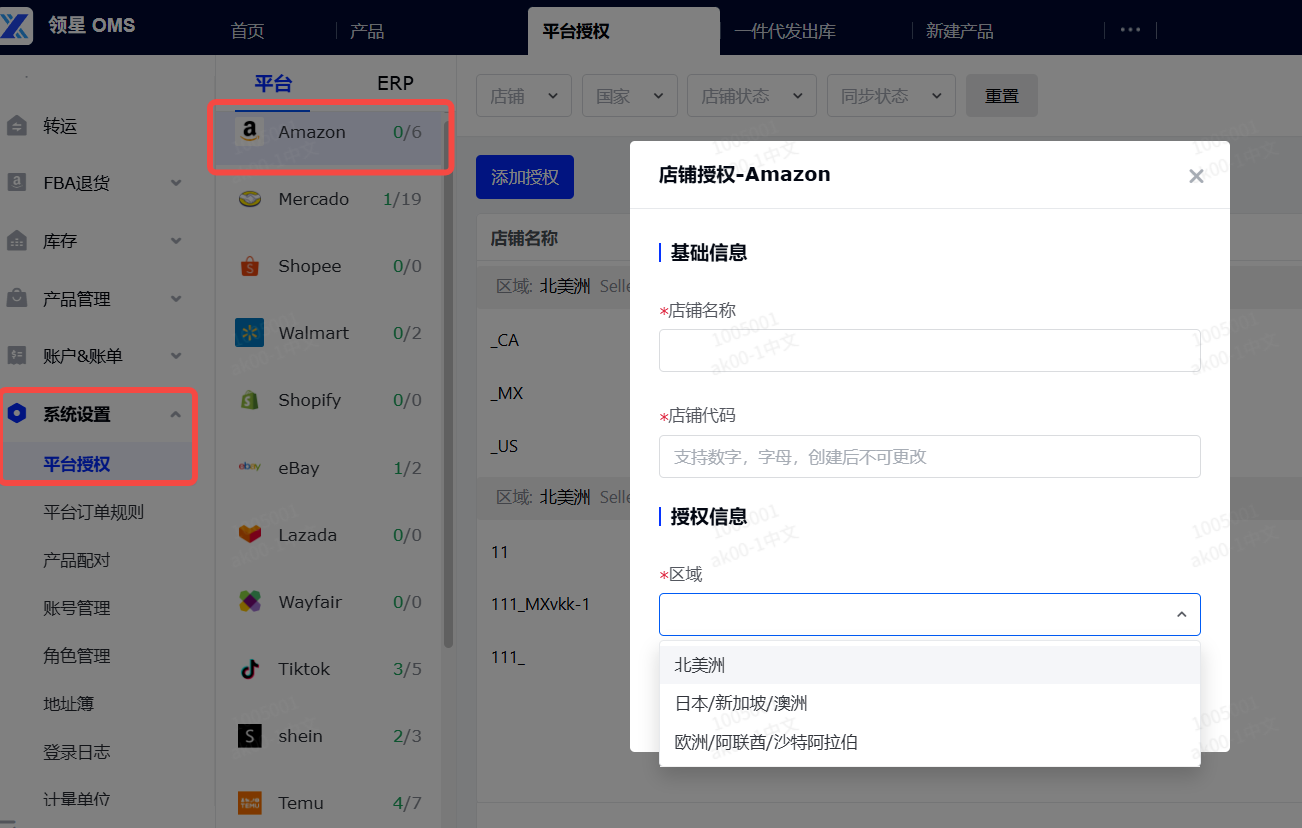
Task: Click the FBA退货 sidebar icon
Action: pos(17,183)
